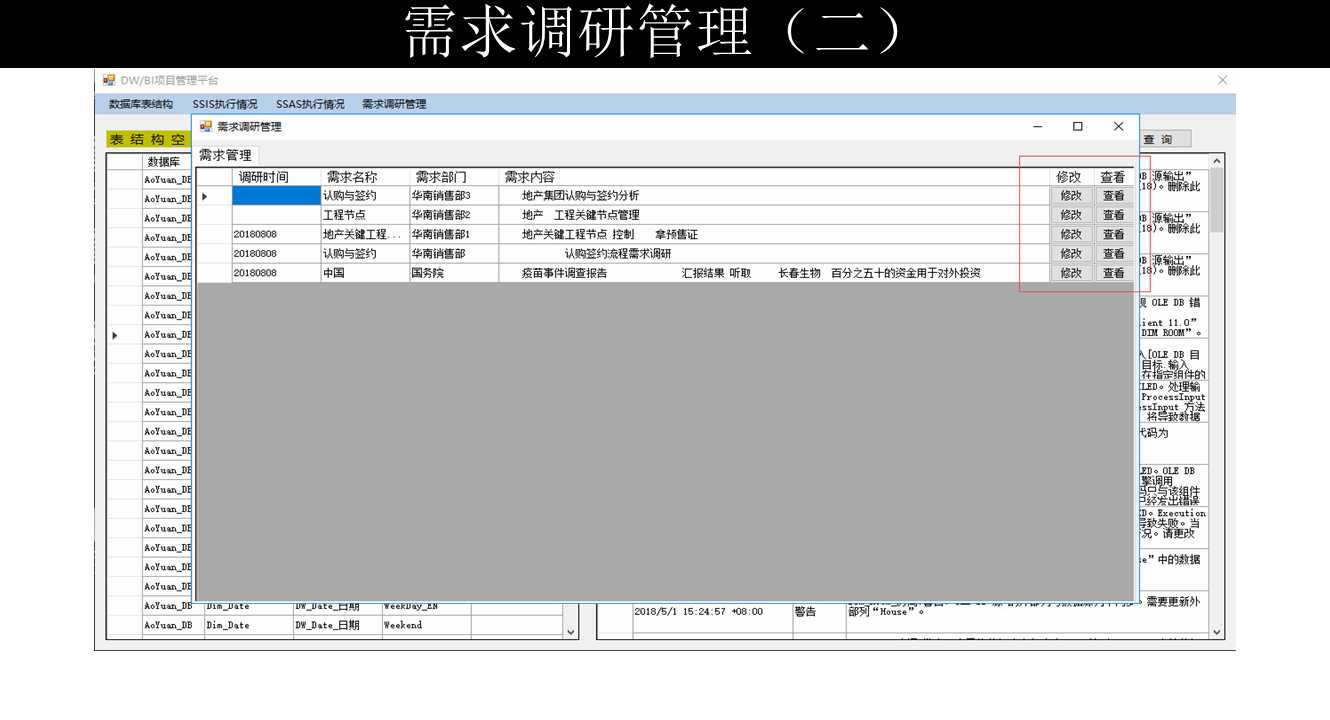The height and width of the screenshot is (720, 1330).
Task: Click 修改 button for 认购签约流程需求调研 row
Action: coord(1071,254)
